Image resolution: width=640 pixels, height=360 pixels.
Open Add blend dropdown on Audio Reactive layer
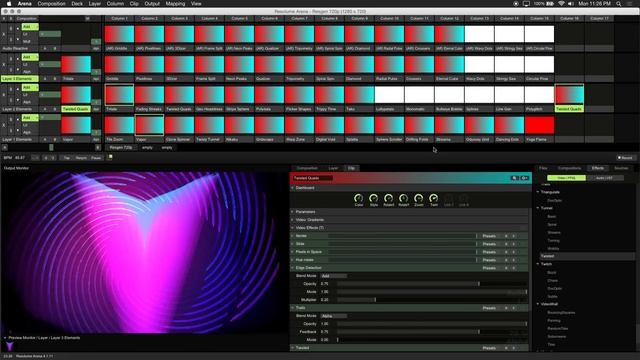pyautogui.click(x=30, y=27)
